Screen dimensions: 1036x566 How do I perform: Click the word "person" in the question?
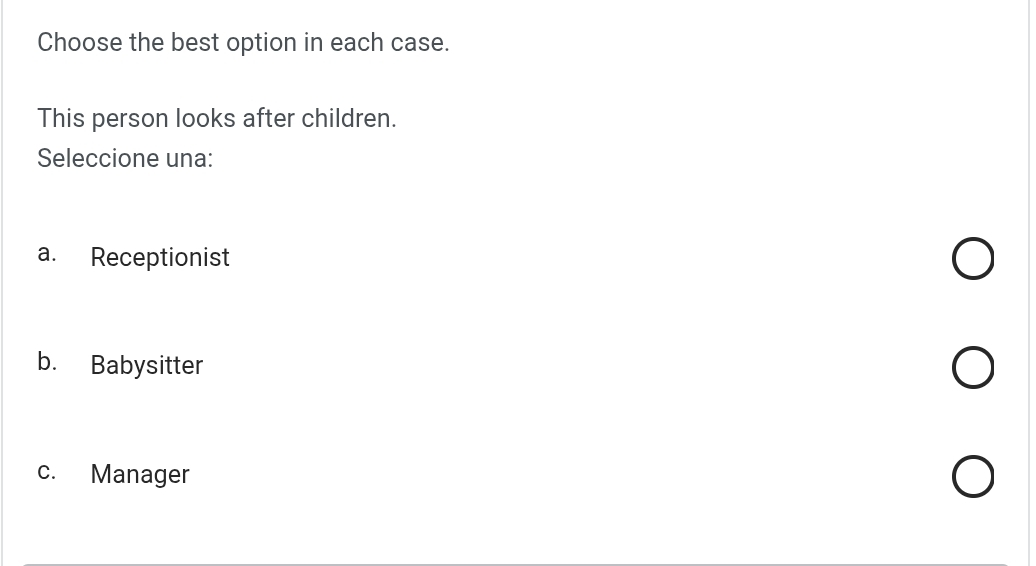130,119
